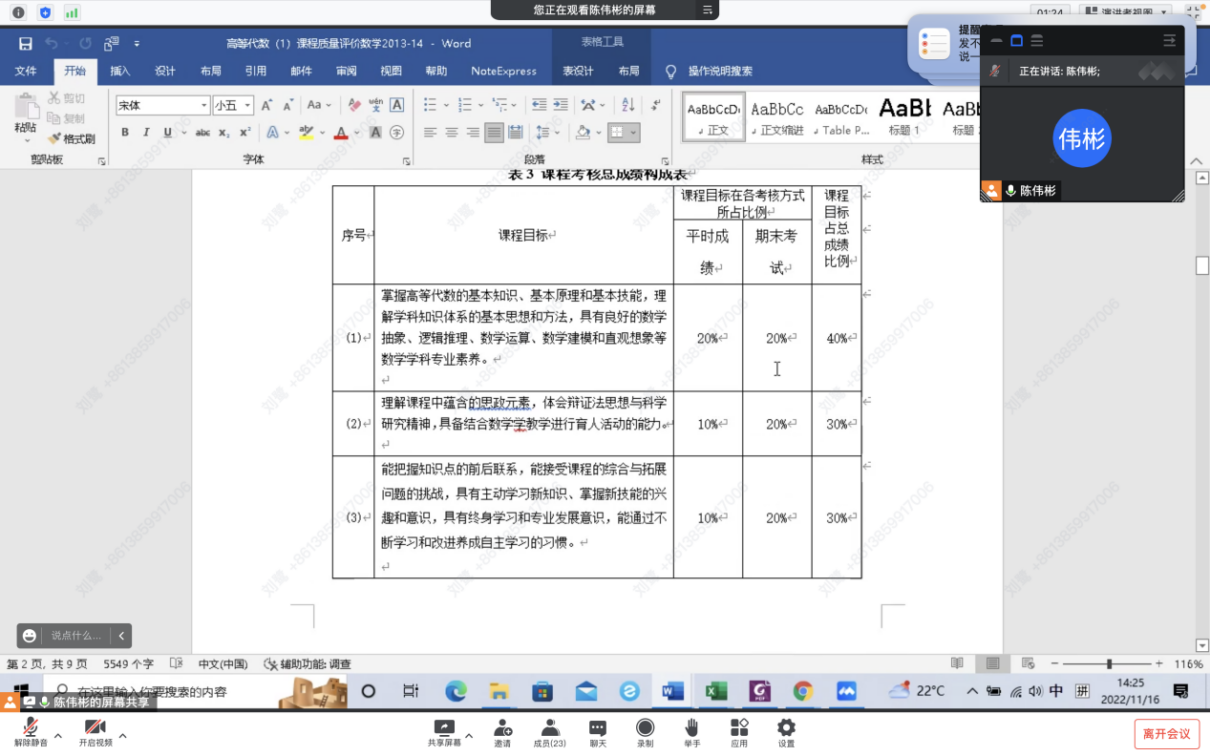Raise hand using the 举手 icon
This screenshot has height=756, width=1210.
(x=692, y=732)
